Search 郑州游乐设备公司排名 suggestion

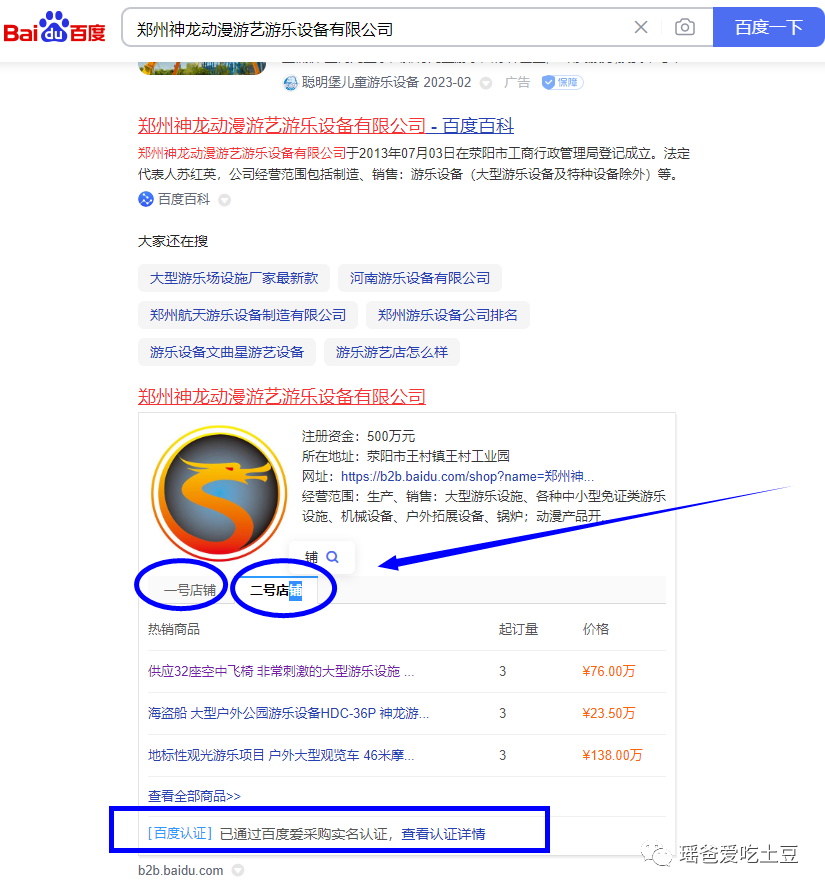click(x=447, y=315)
